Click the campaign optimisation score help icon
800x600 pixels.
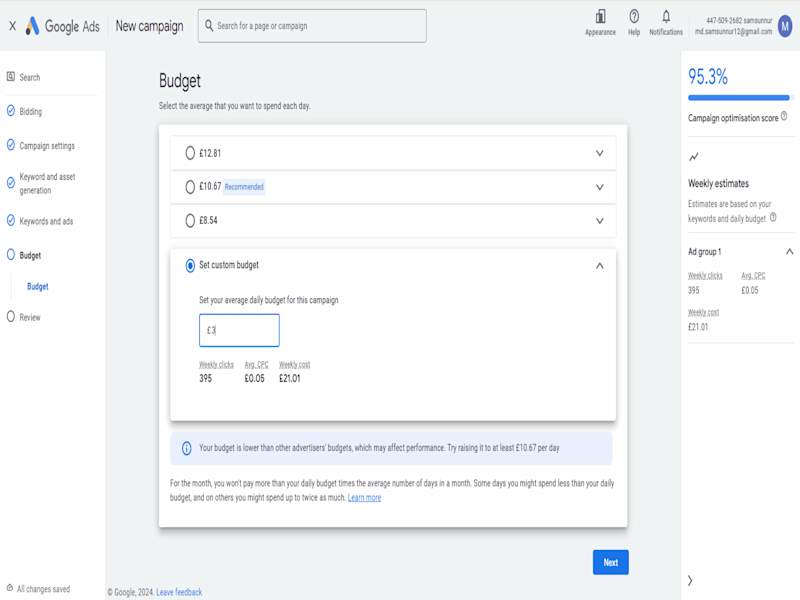click(x=784, y=116)
